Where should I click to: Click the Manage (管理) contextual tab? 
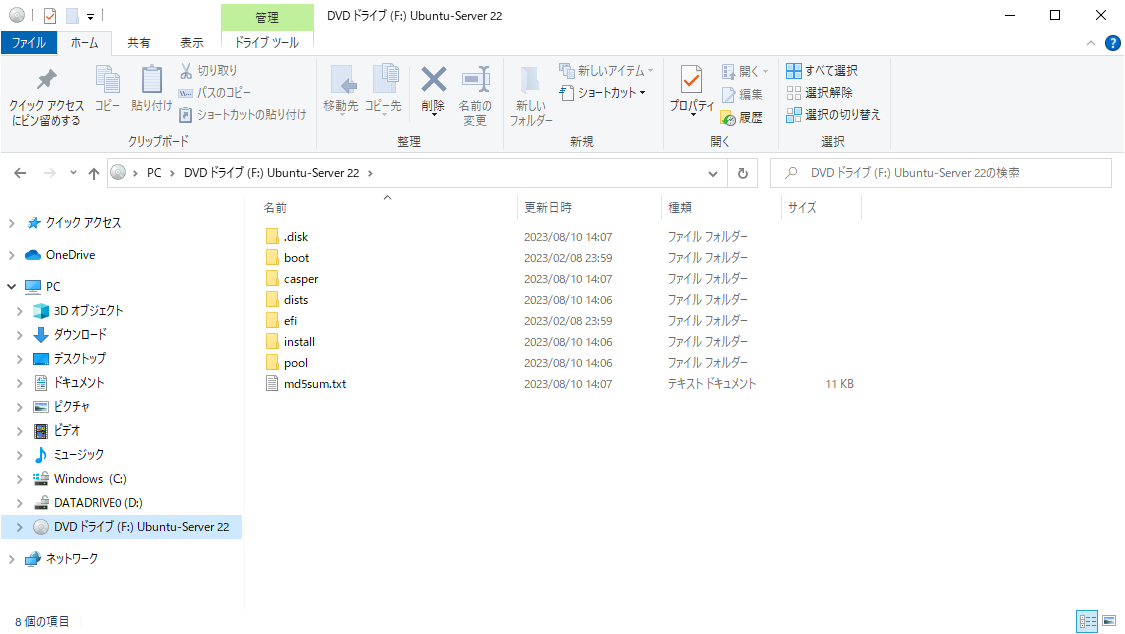pos(267,16)
